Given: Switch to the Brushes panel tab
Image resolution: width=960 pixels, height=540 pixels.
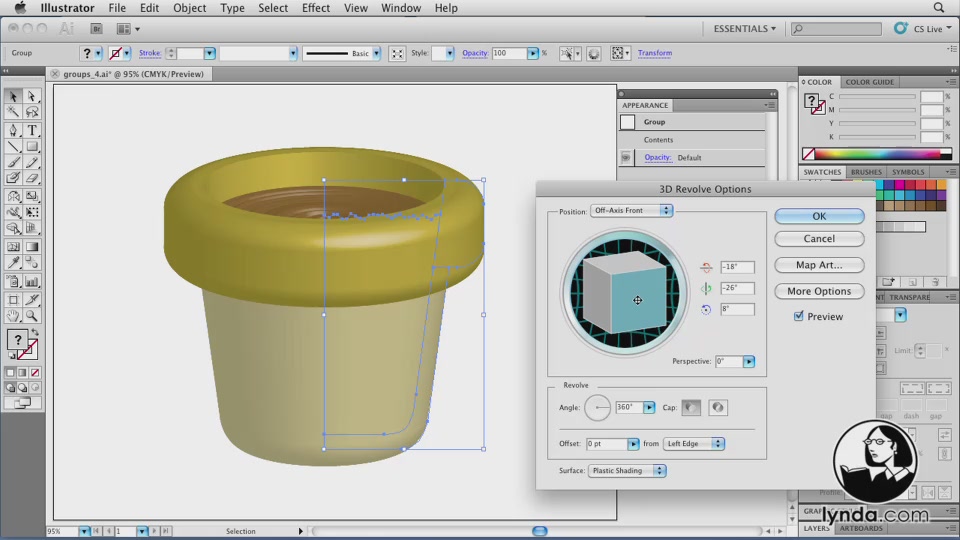Looking at the screenshot, I should (866, 172).
